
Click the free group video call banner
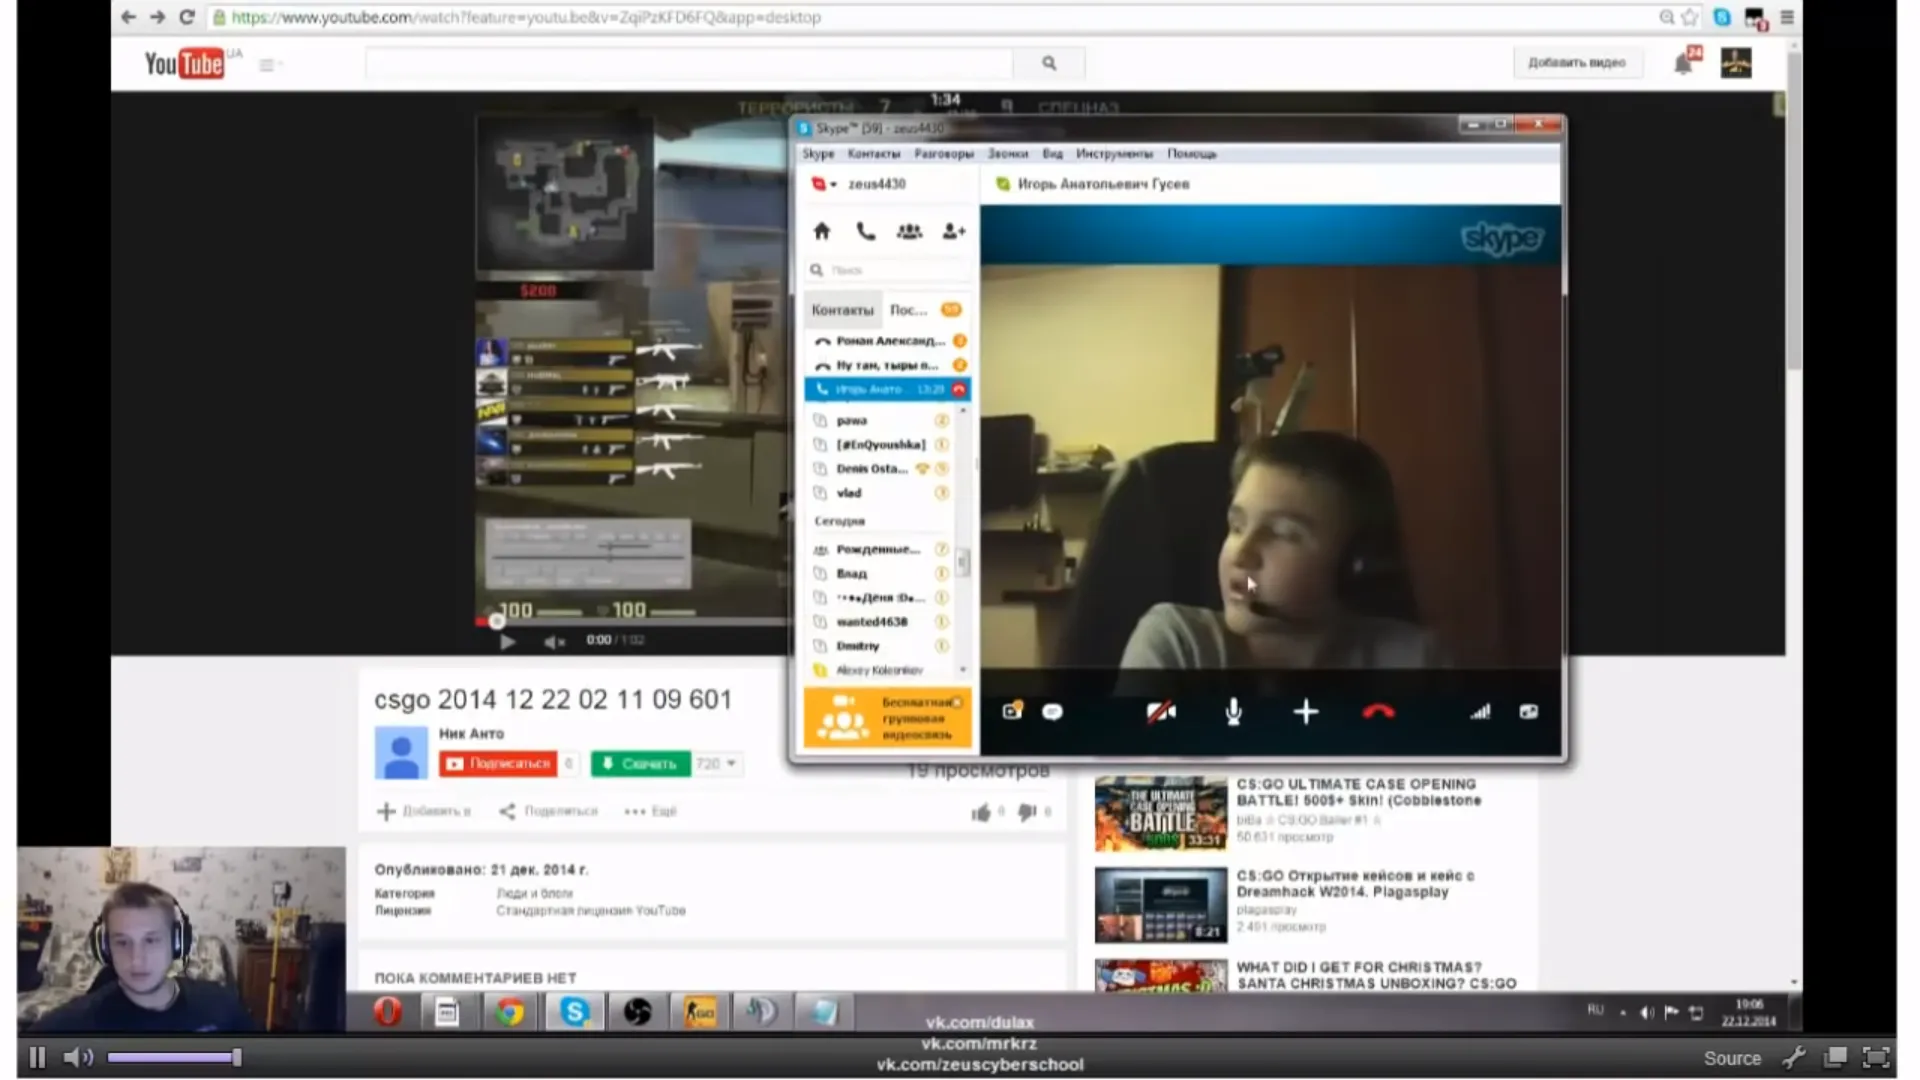[887, 718]
